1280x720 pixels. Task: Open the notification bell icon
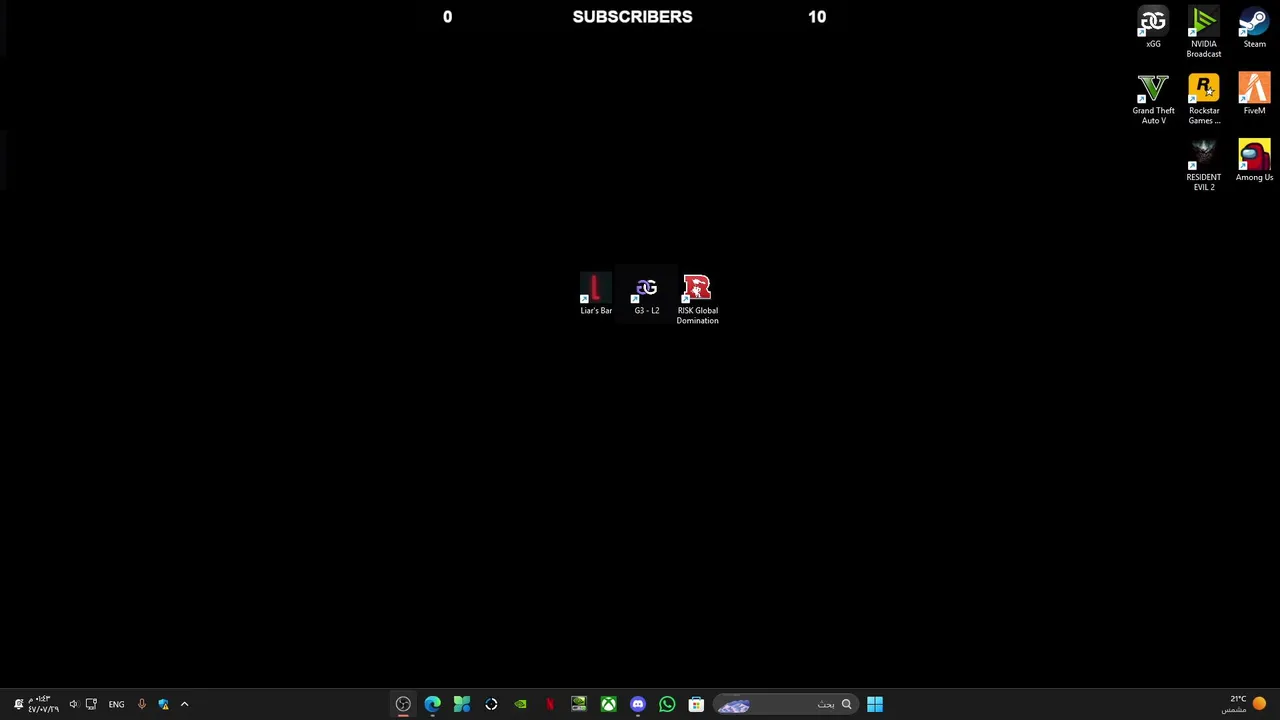[18, 704]
